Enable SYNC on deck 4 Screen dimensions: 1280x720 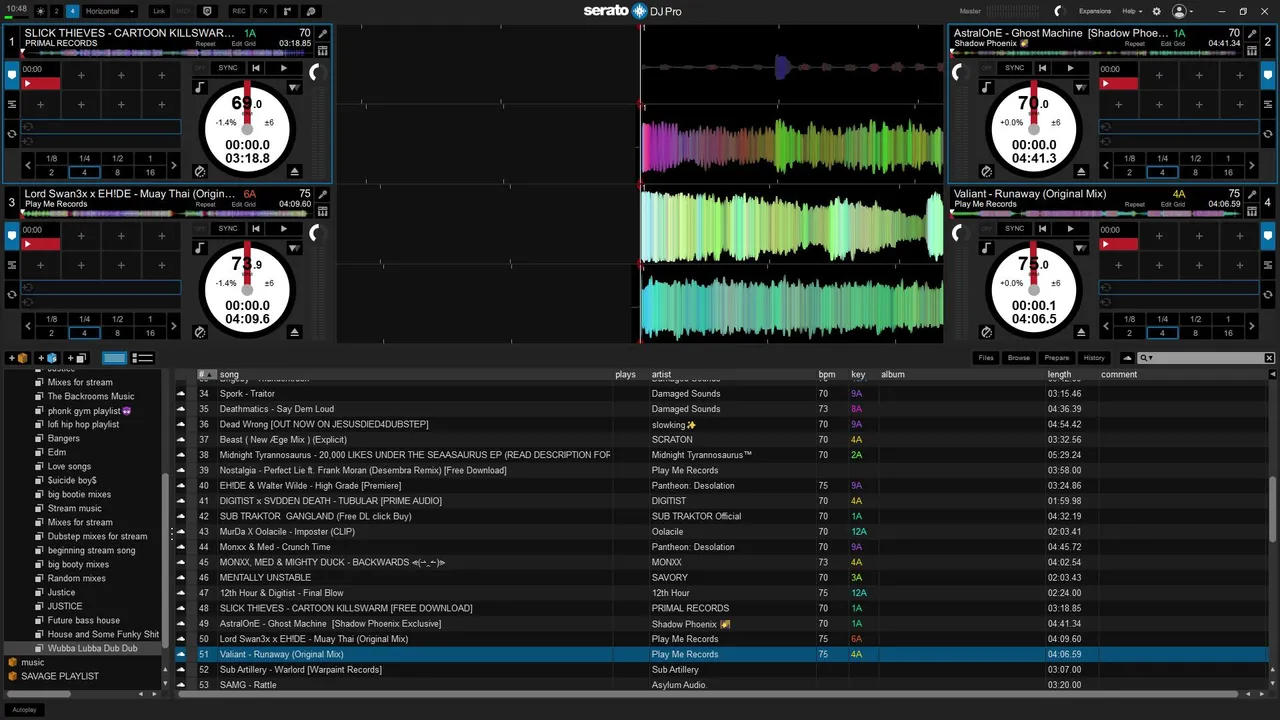[1015, 229]
